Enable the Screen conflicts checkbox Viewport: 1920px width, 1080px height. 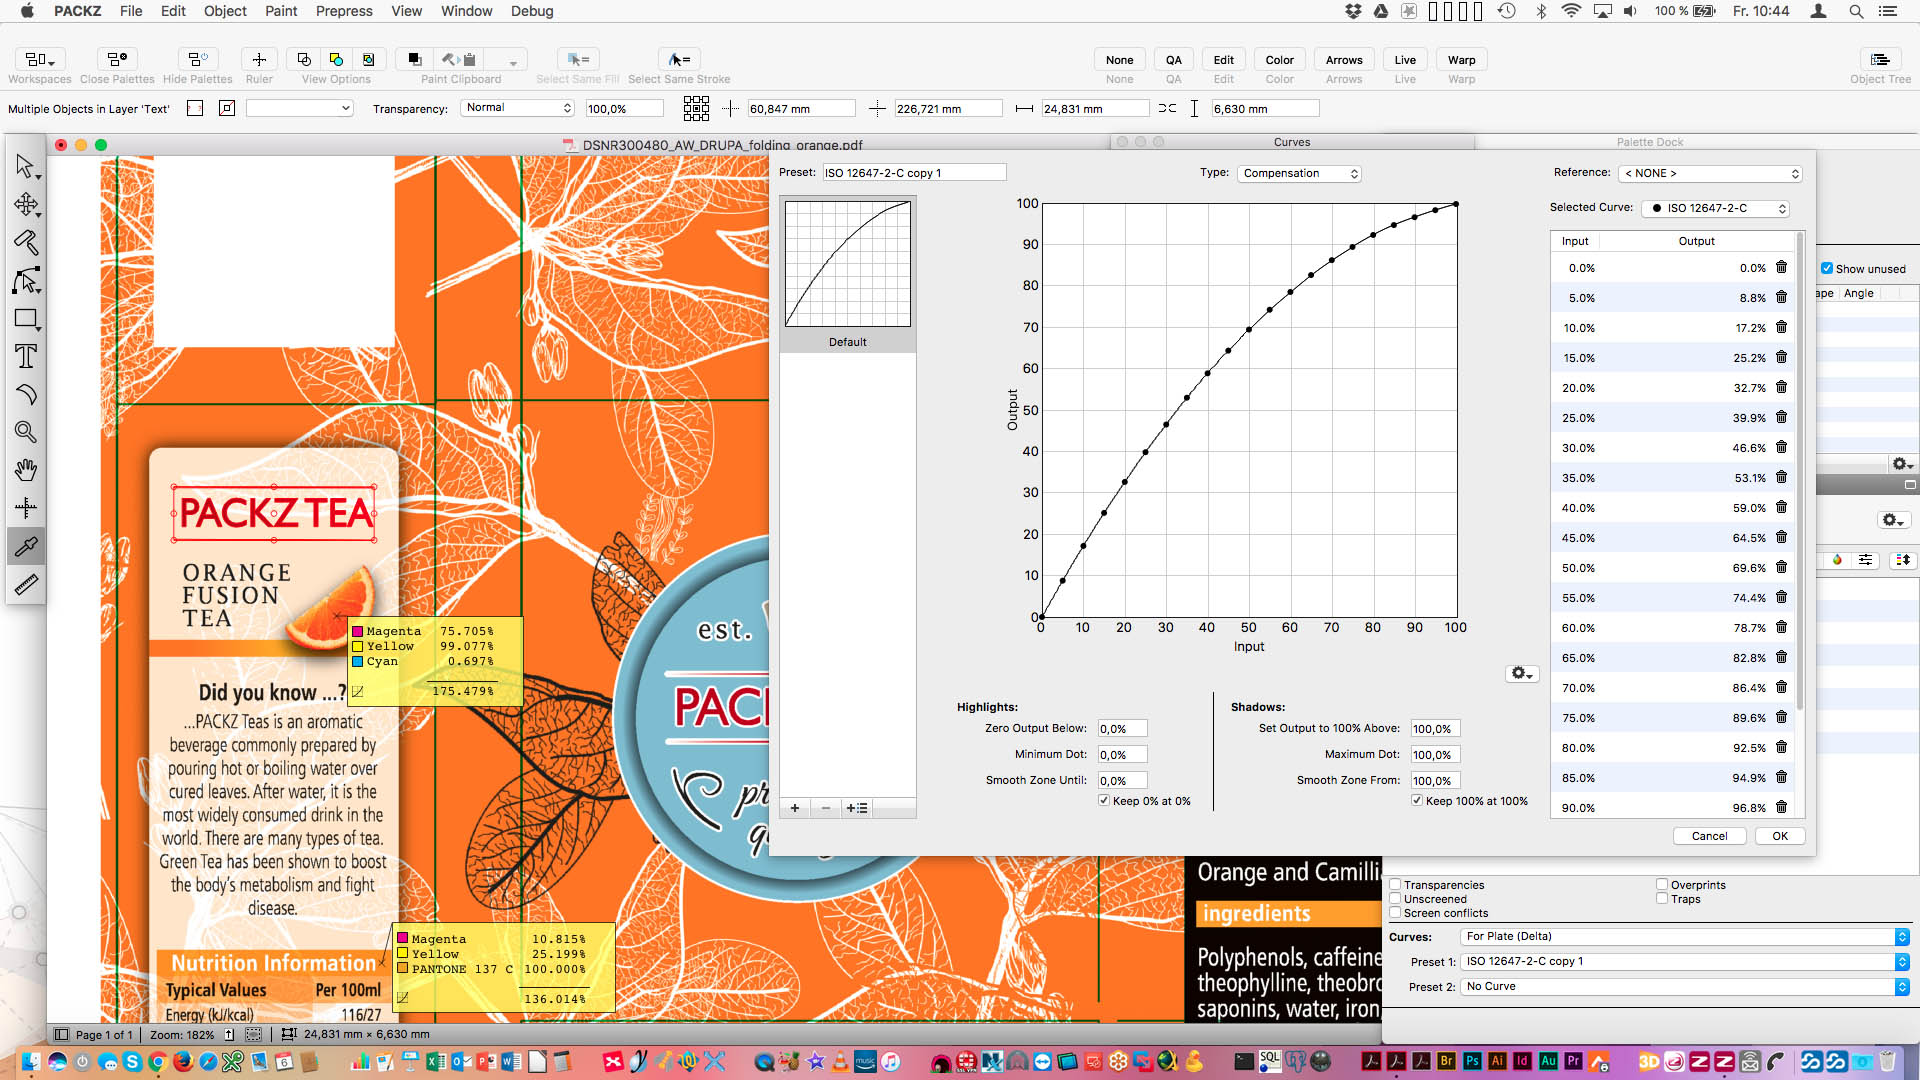click(1395, 912)
